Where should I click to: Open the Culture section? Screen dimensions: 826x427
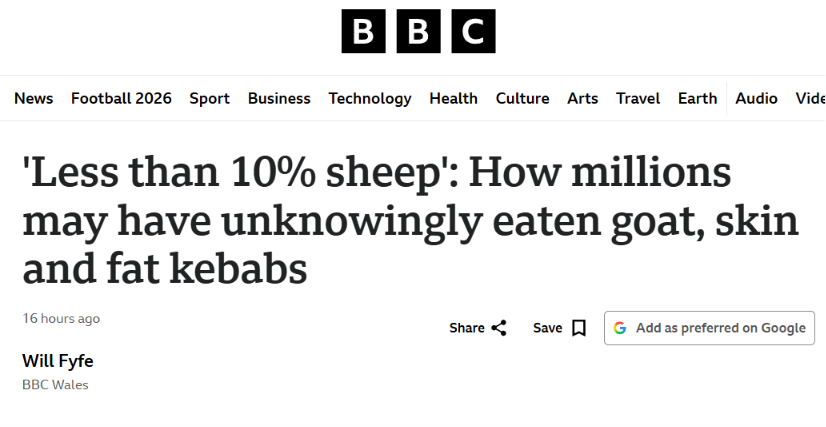coord(523,98)
